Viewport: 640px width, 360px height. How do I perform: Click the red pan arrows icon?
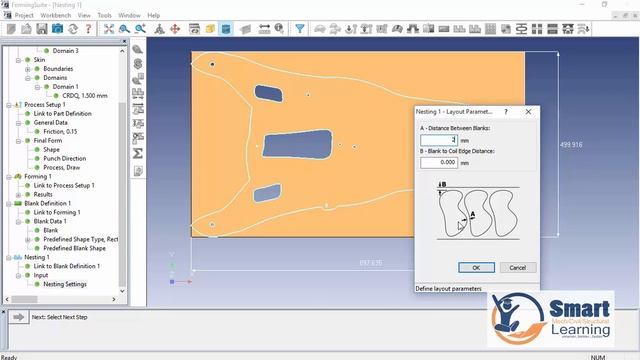tap(175, 29)
